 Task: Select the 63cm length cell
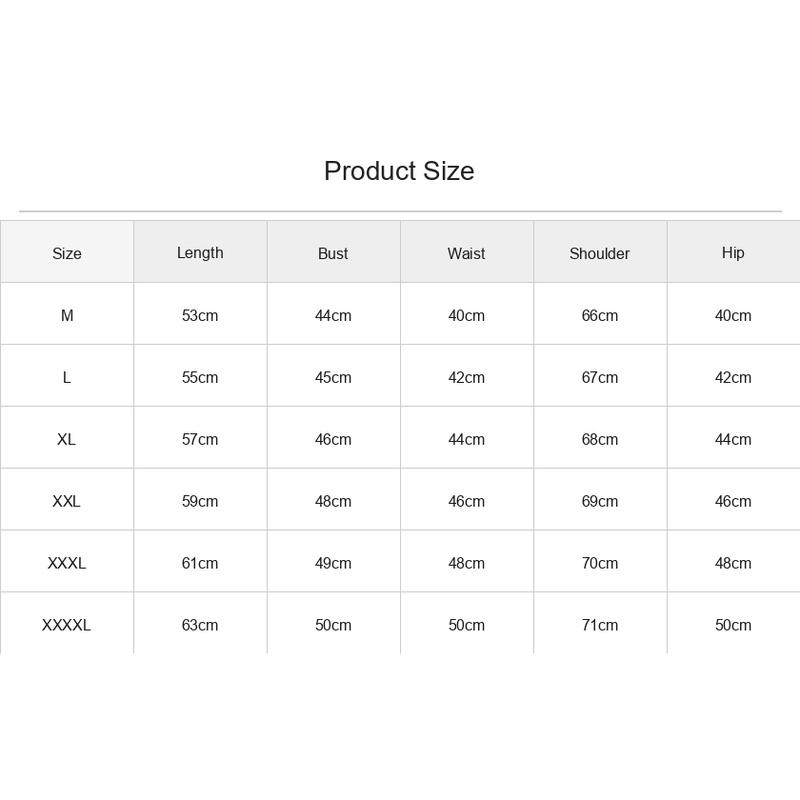pos(200,625)
